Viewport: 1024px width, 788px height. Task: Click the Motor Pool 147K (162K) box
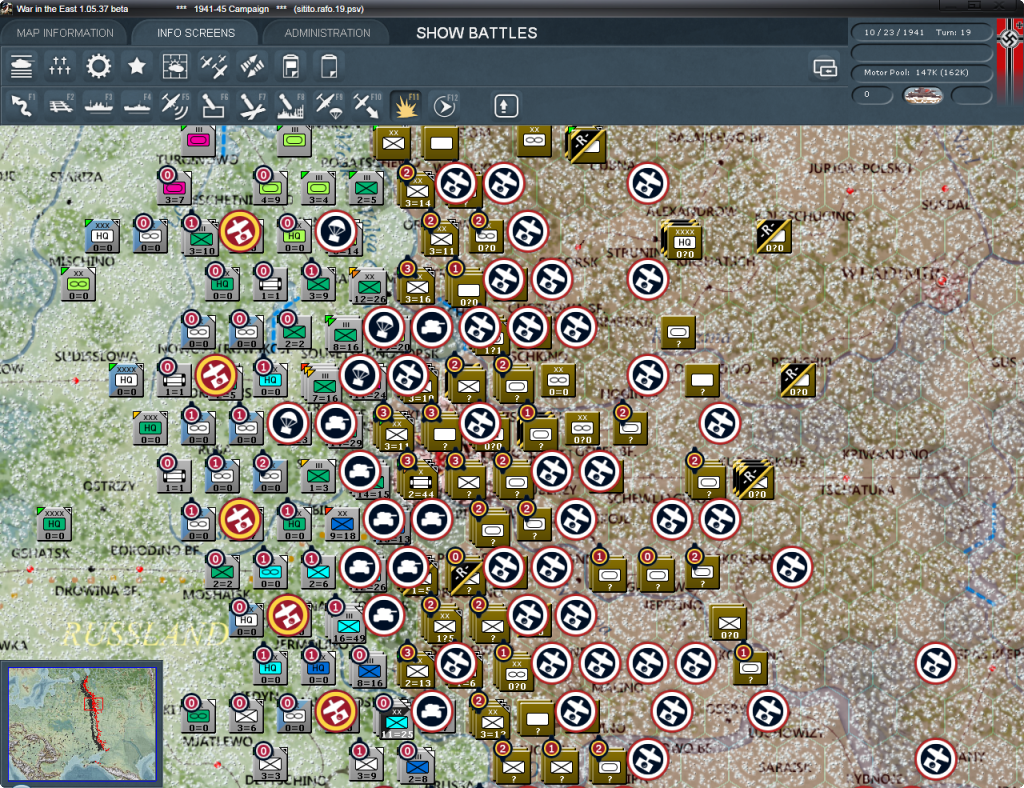(x=921, y=72)
